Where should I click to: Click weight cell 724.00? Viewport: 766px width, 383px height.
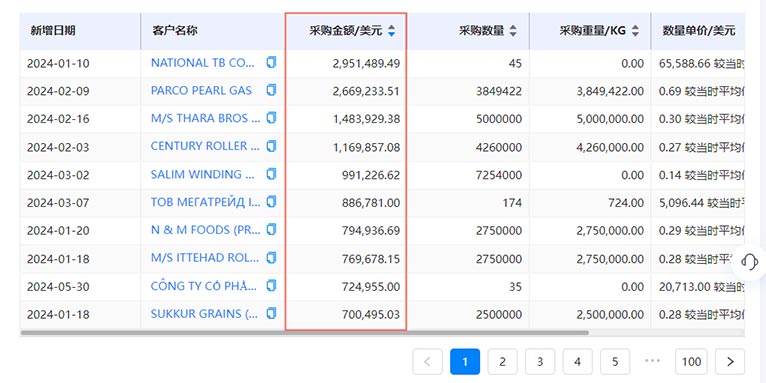click(626, 202)
